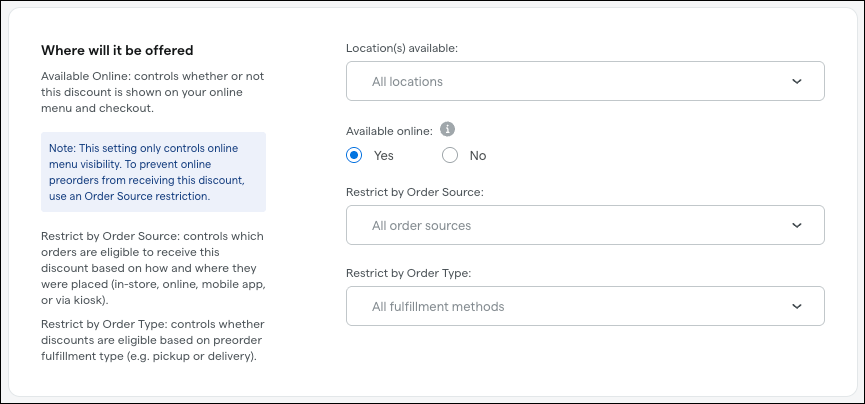This screenshot has width=865, height=404.
Task: Click the chevron in Restrict by Order Source field
Action: (x=797, y=225)
